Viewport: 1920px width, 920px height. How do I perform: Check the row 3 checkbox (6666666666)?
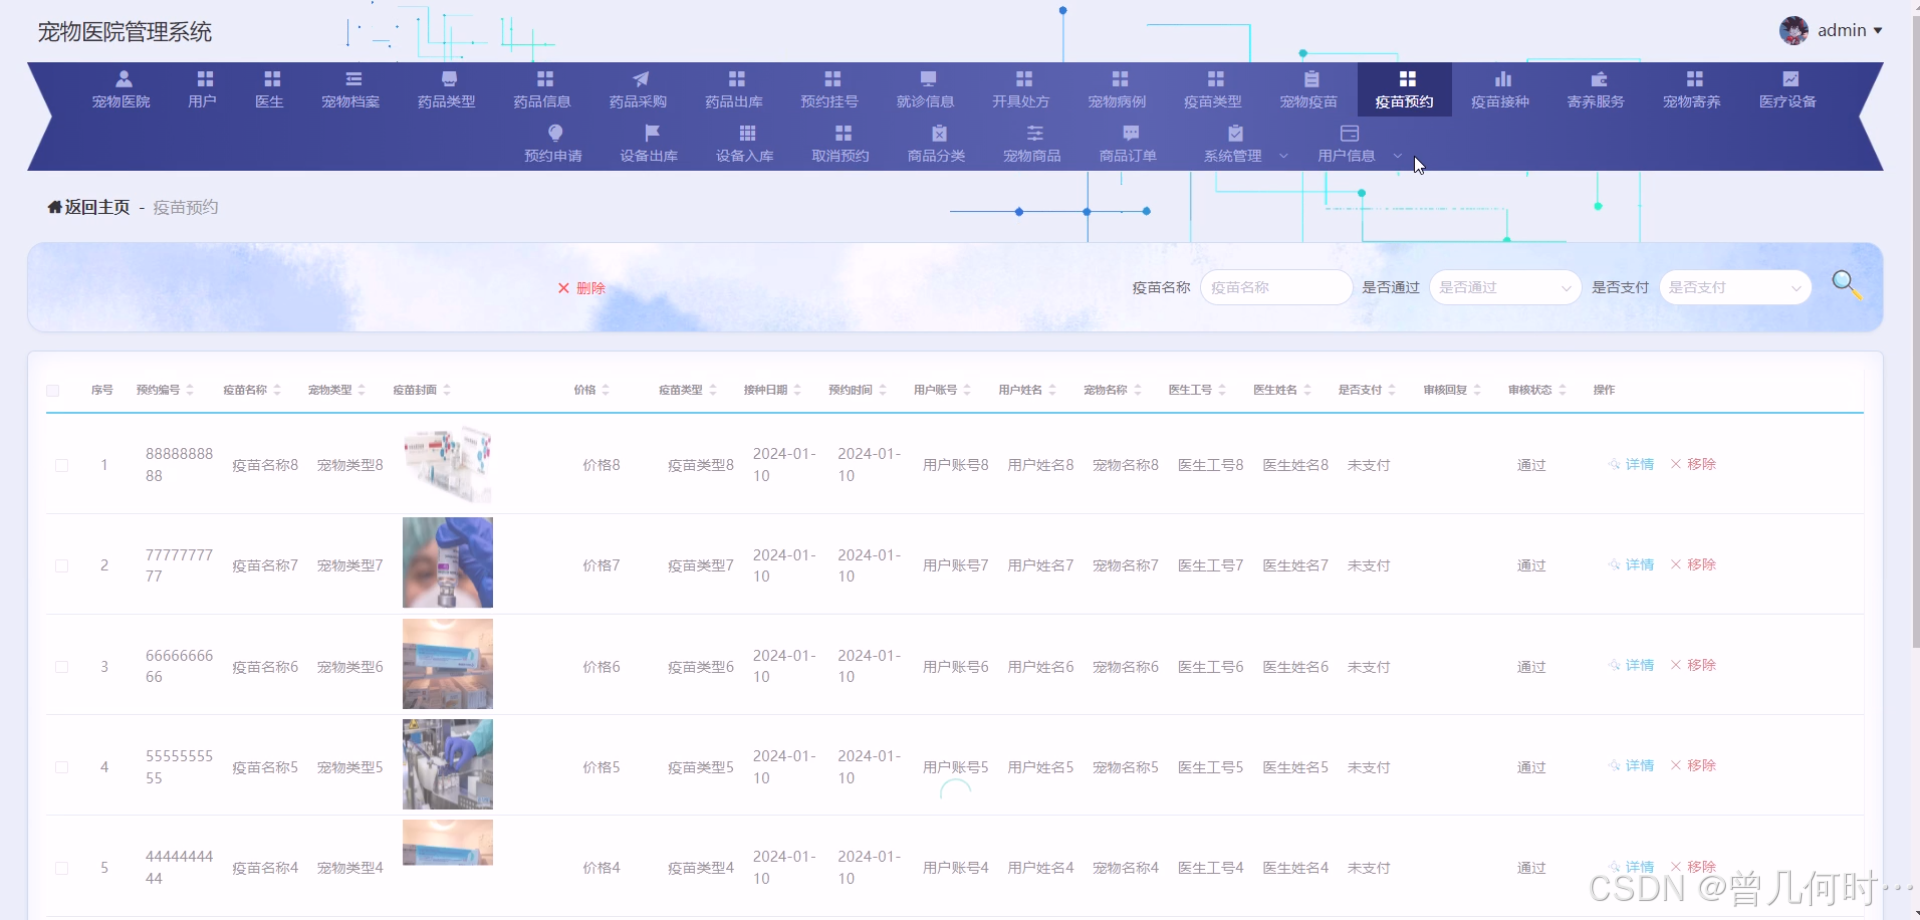click(62, 667)
